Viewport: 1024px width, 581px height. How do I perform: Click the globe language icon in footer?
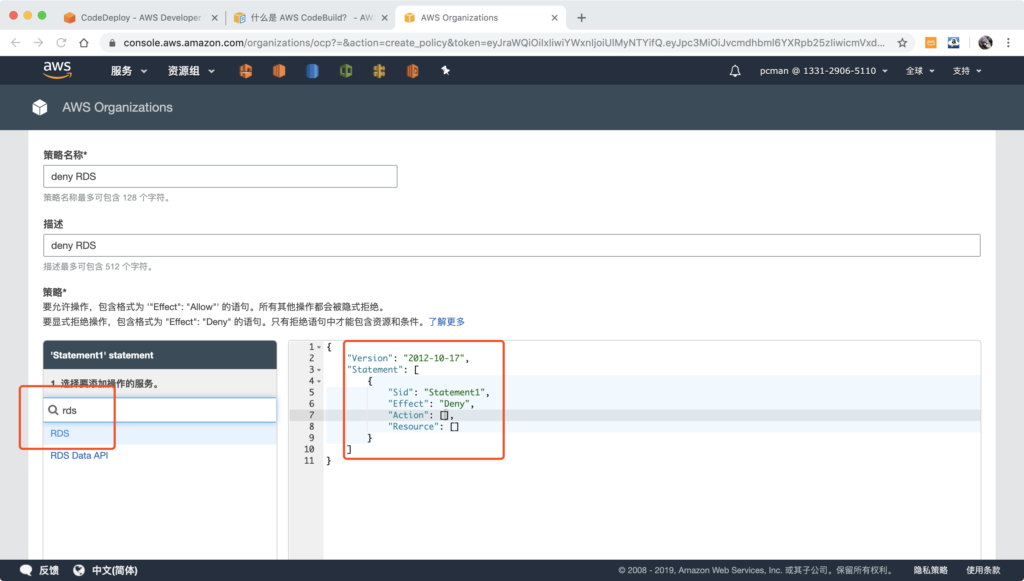point(78,570)
